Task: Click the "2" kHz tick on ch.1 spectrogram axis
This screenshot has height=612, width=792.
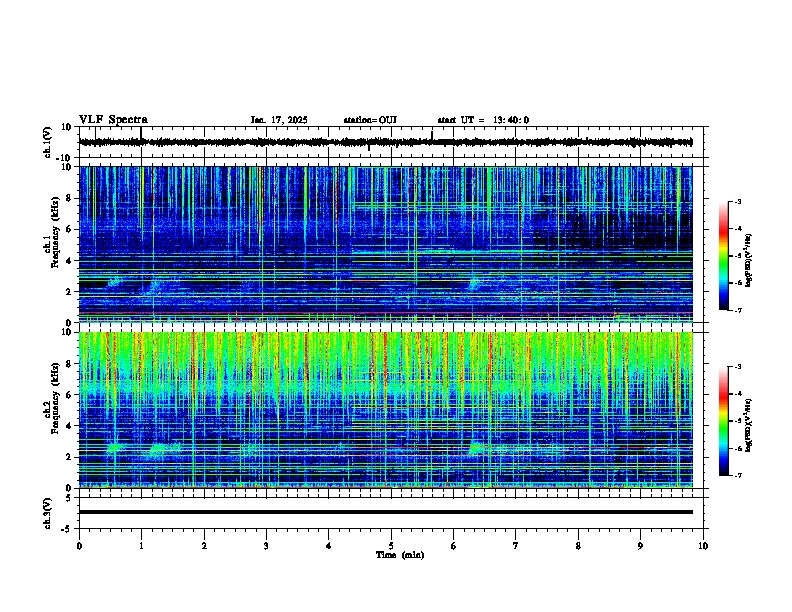Action: (70, 292)
